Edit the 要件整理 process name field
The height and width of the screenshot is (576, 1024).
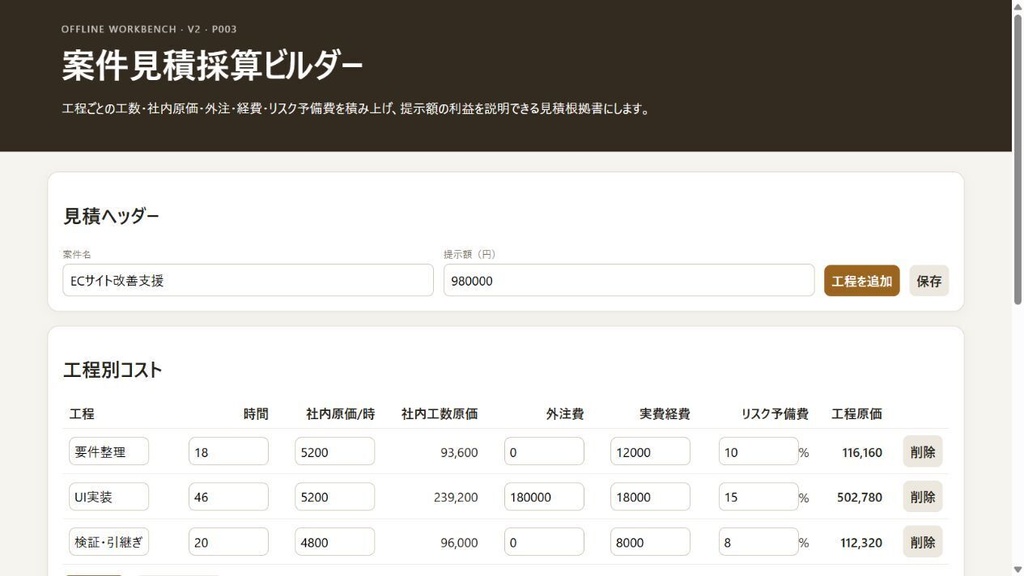109,451
